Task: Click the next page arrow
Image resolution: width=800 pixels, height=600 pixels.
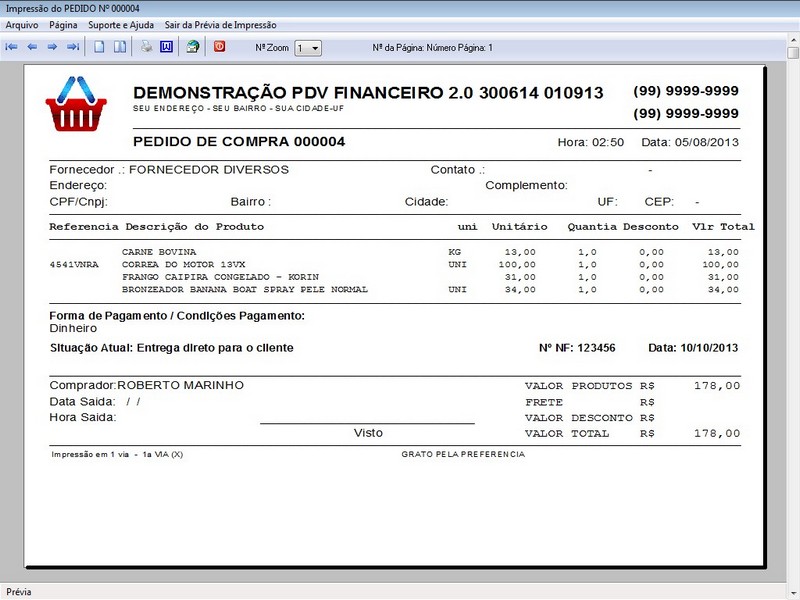Action: coord(52,47)
